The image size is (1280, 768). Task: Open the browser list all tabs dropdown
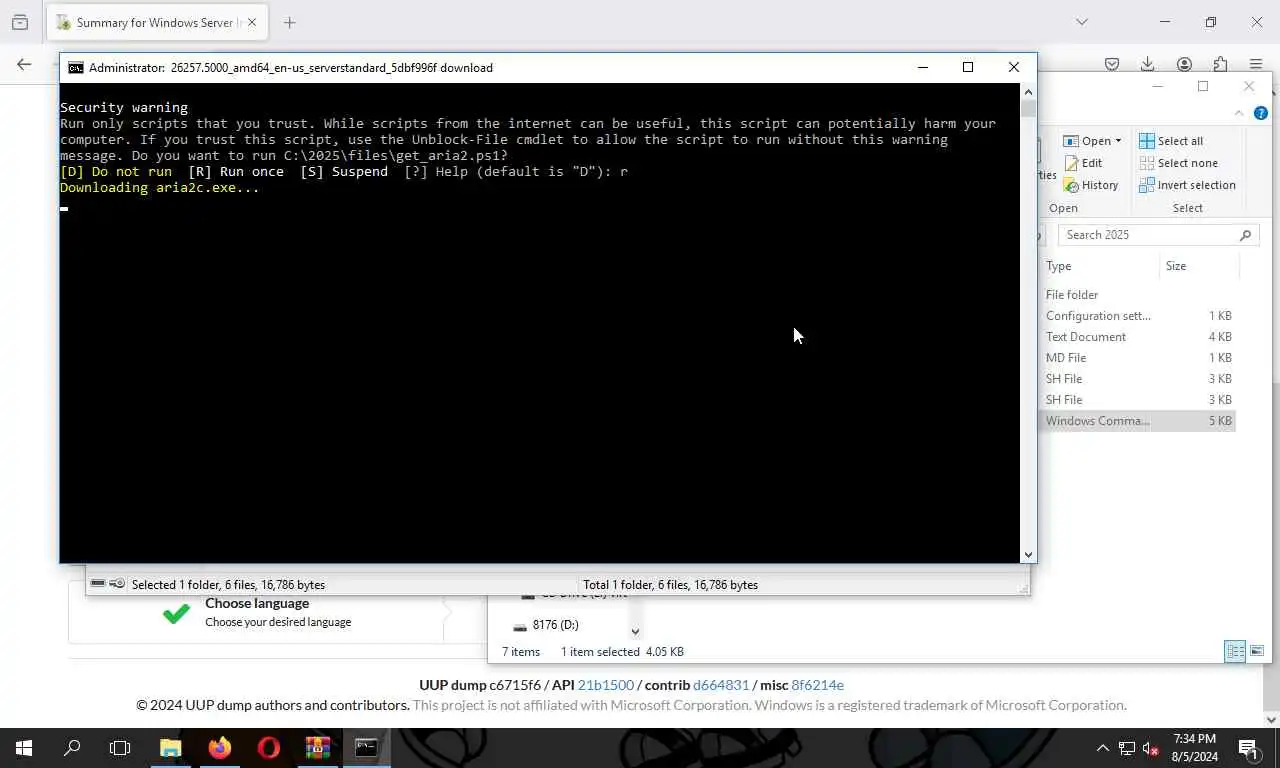tap(1081, 22)
